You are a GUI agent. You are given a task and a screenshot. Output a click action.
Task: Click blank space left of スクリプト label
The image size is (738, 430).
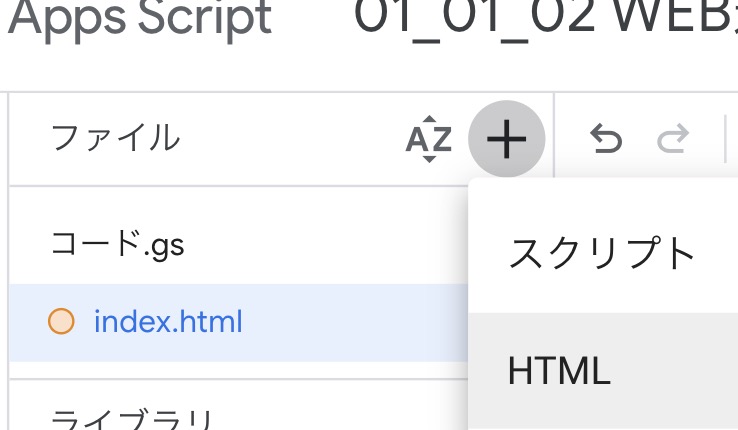pos(488,253)
